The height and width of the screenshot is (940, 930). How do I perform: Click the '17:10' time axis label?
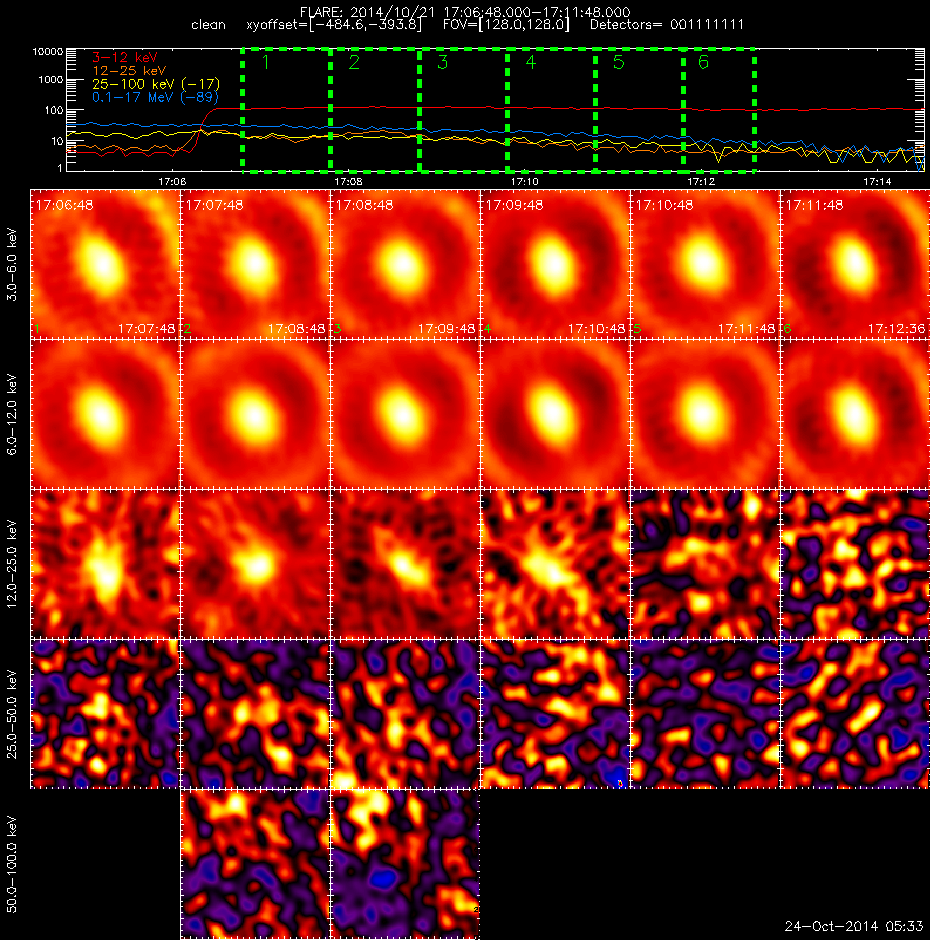[x=525, y=181]
